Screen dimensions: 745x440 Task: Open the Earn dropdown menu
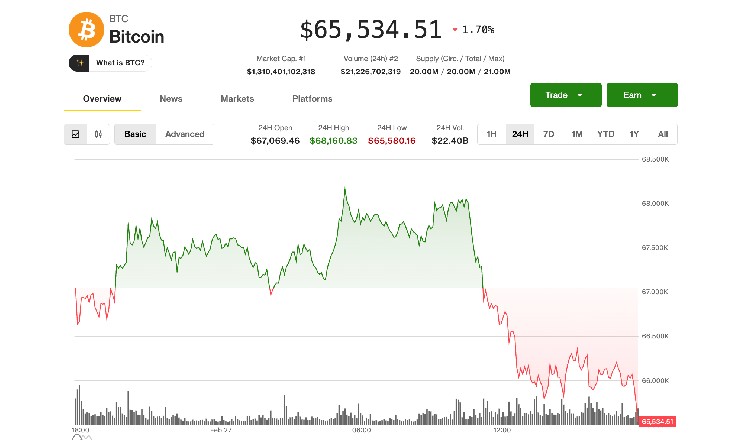[x=641, y=95]
